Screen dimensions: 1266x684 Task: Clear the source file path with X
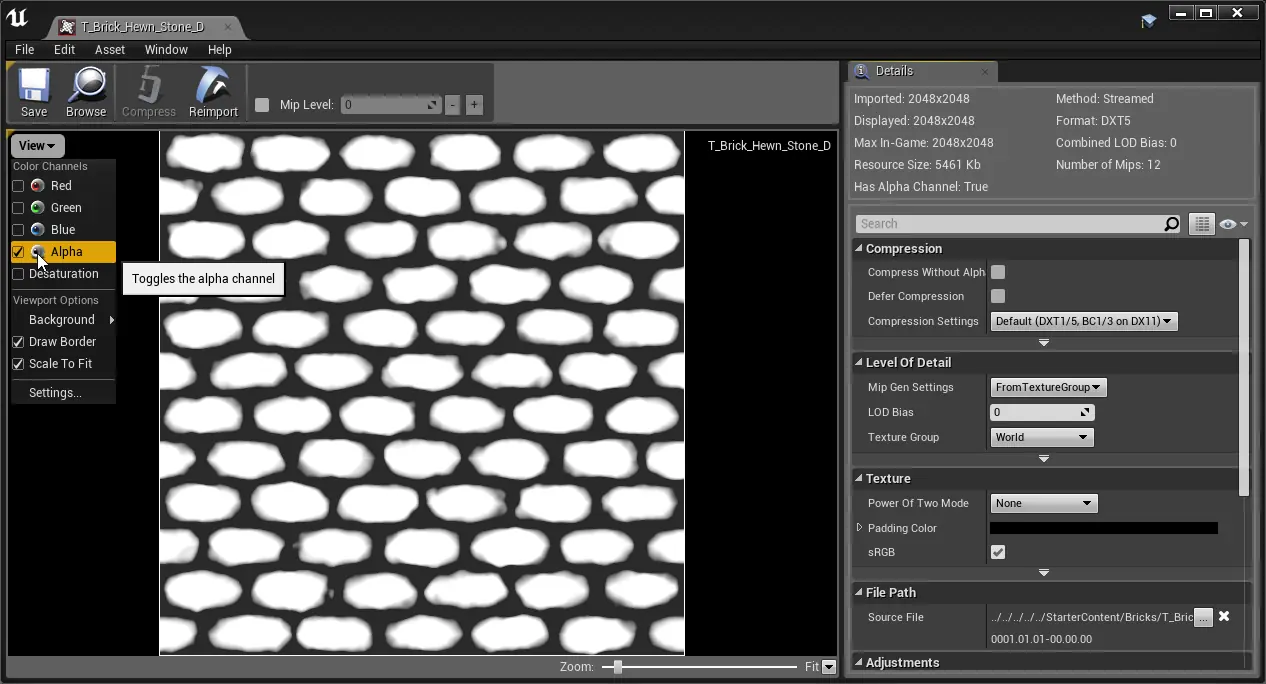click(1224, 617)
